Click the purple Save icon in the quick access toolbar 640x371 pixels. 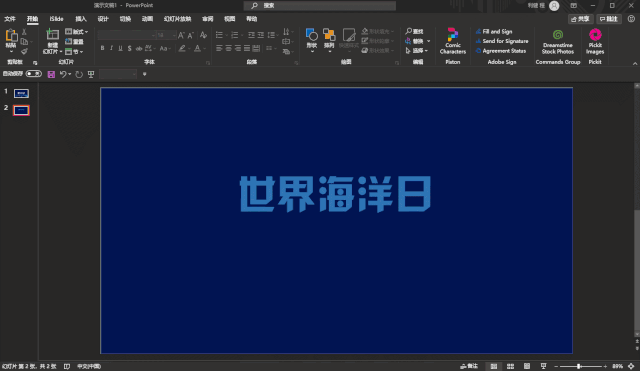(x=51, y=74)
